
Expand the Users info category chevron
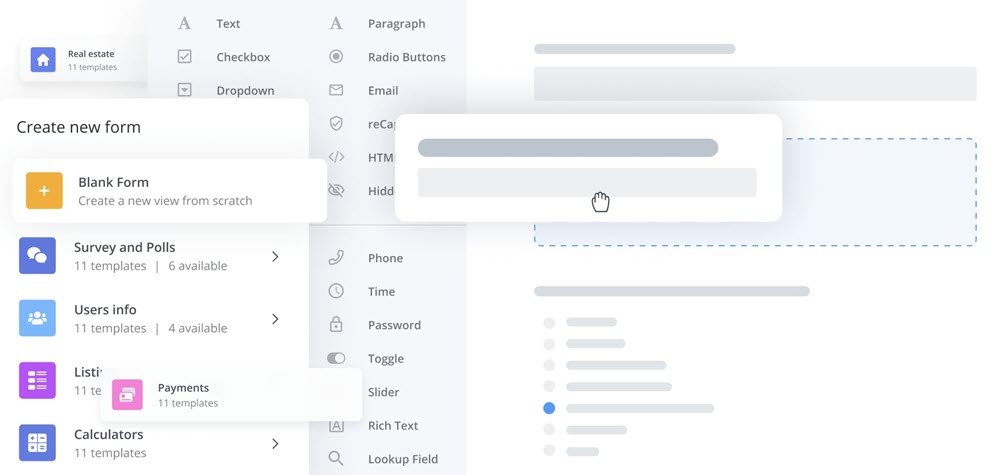tap(276, 319)
